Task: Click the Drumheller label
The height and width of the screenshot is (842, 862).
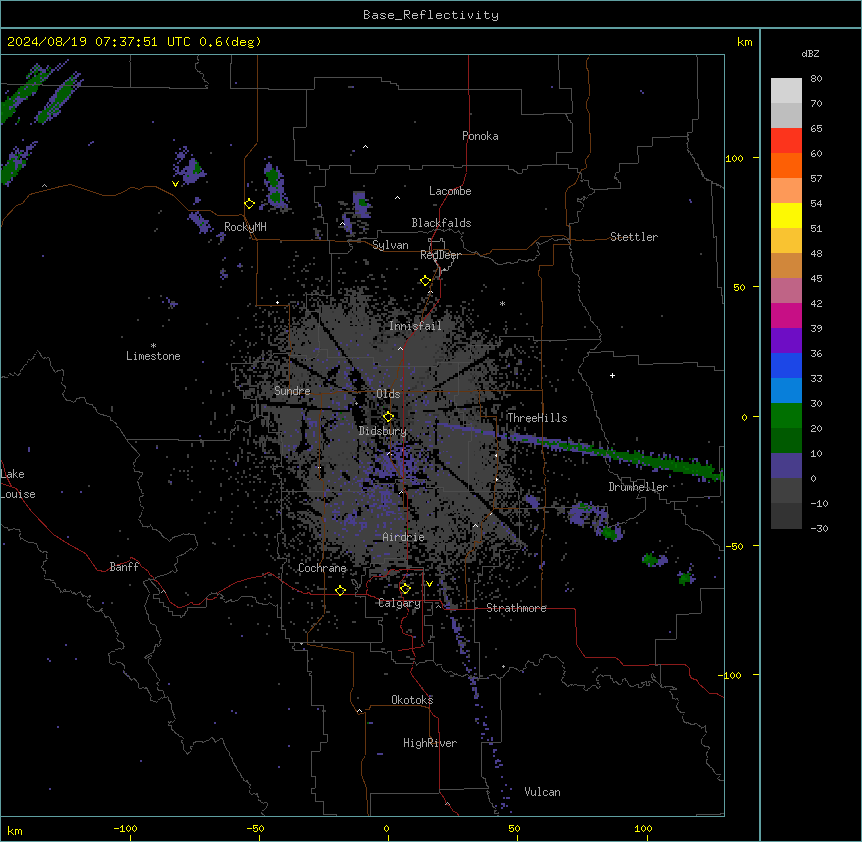Action: pyautogui.click(x=638, y=487)
